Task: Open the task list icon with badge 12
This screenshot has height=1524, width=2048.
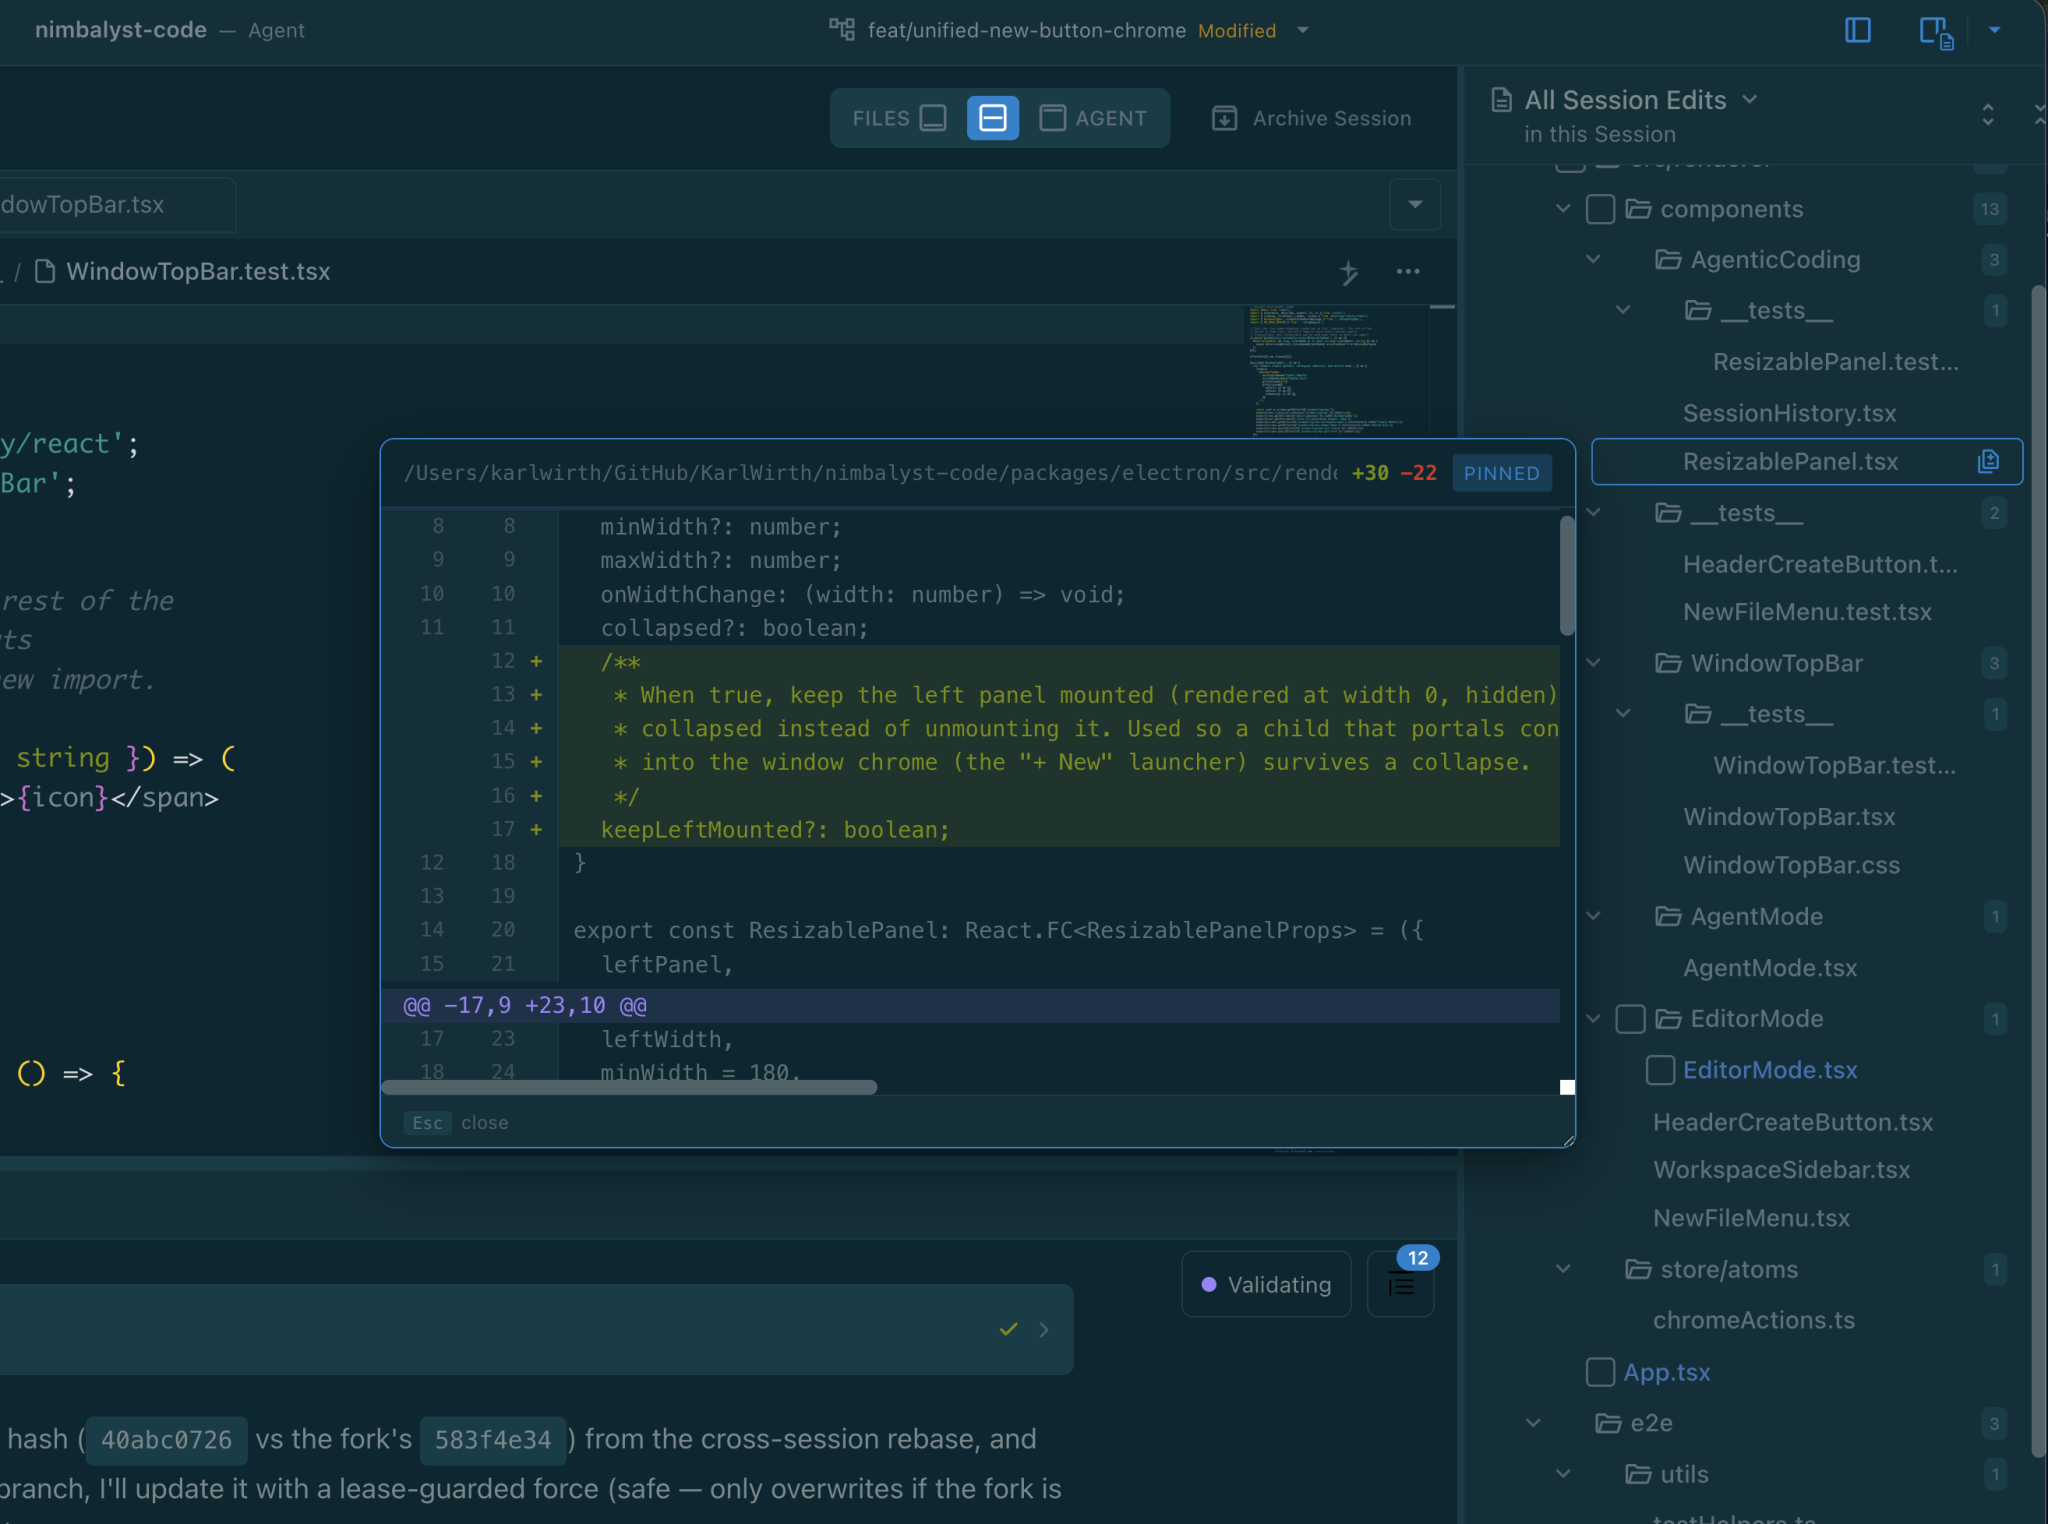Action: point(1401,1284)
